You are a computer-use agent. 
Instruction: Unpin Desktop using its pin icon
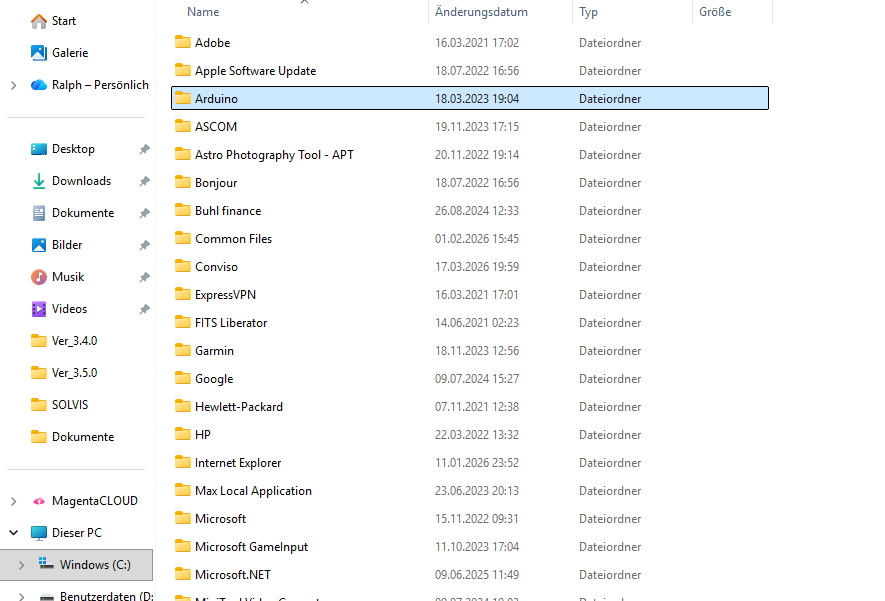point(144,149)
